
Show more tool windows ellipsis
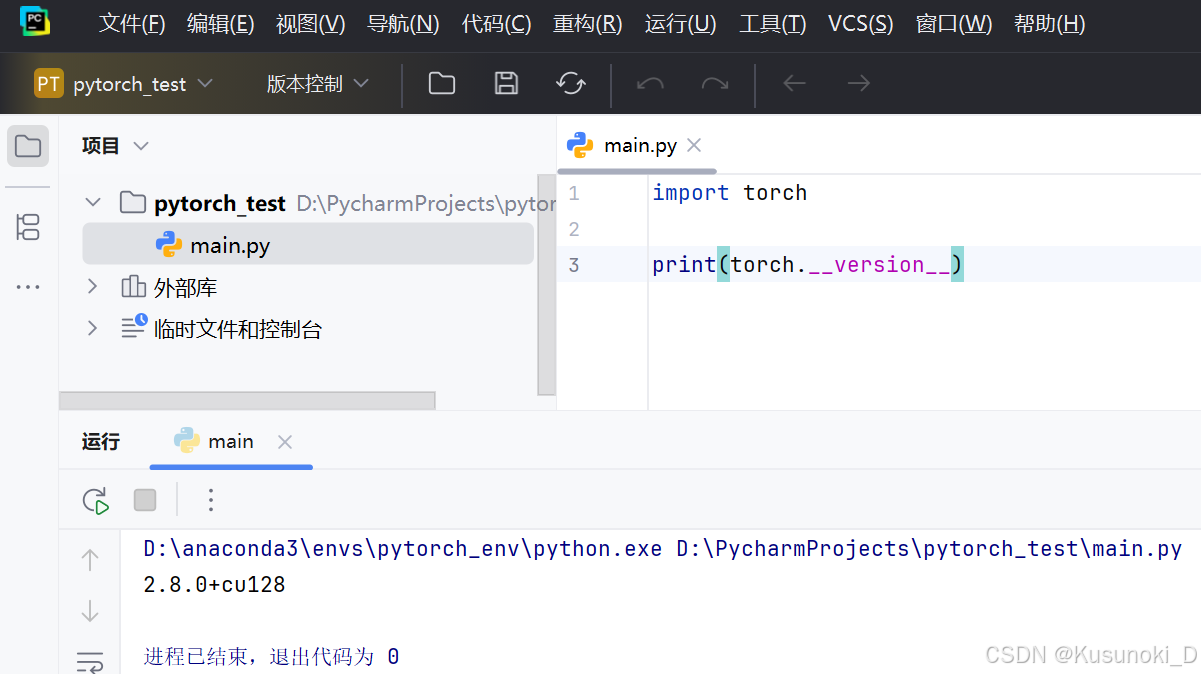[28, 287]
